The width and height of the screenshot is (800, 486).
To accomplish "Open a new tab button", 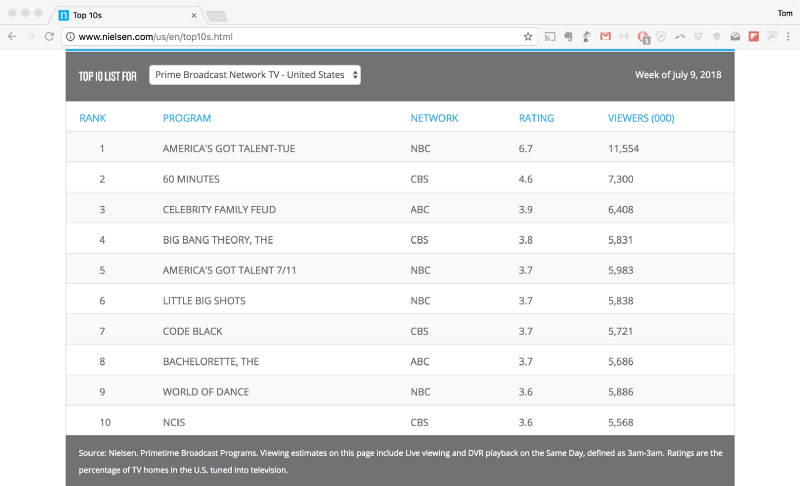I will coord(217,16).
